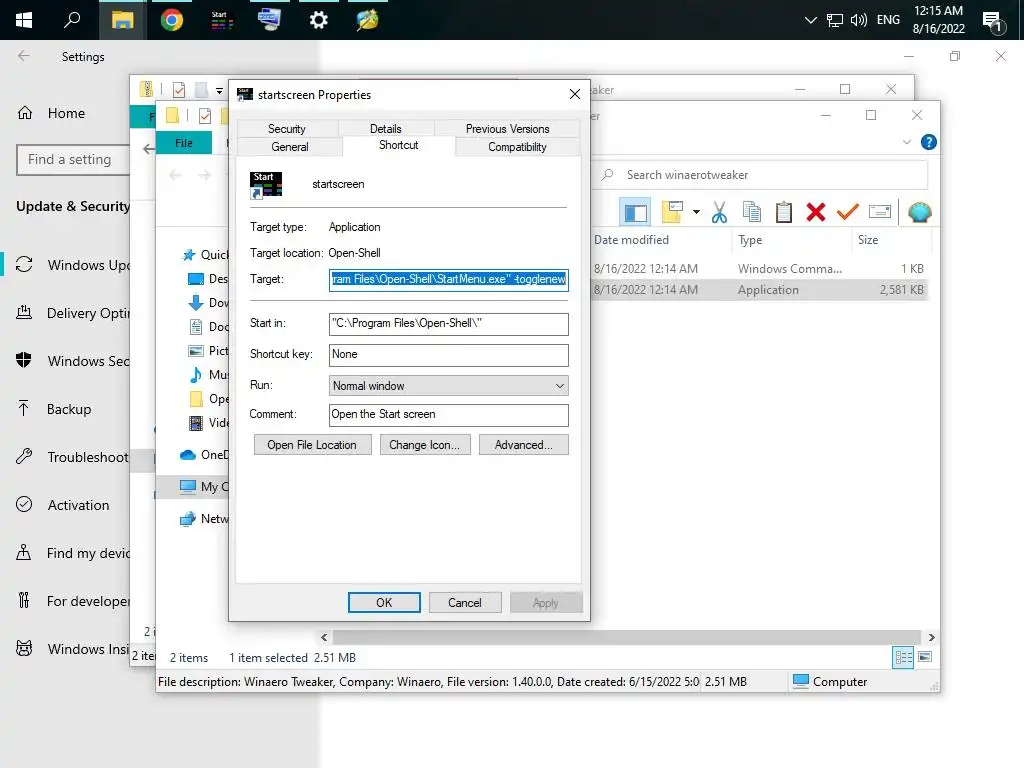Click the Target input field
The width and height of the screenshot is (1024, 768).
tap(449, 280)
